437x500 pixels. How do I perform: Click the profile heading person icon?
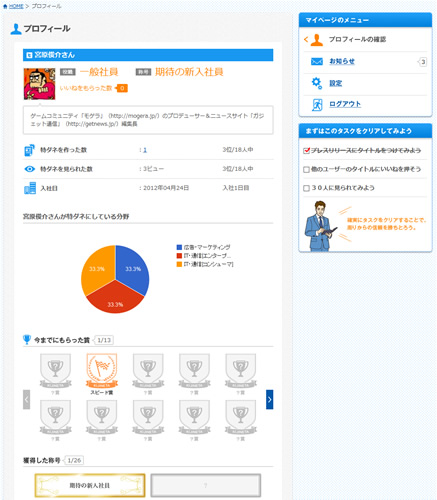pyautogui.click(x=15, y=29)
